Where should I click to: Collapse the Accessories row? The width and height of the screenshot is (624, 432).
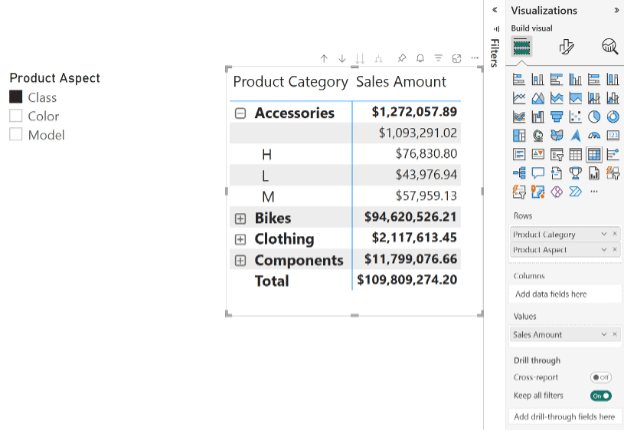coord(240,113)
